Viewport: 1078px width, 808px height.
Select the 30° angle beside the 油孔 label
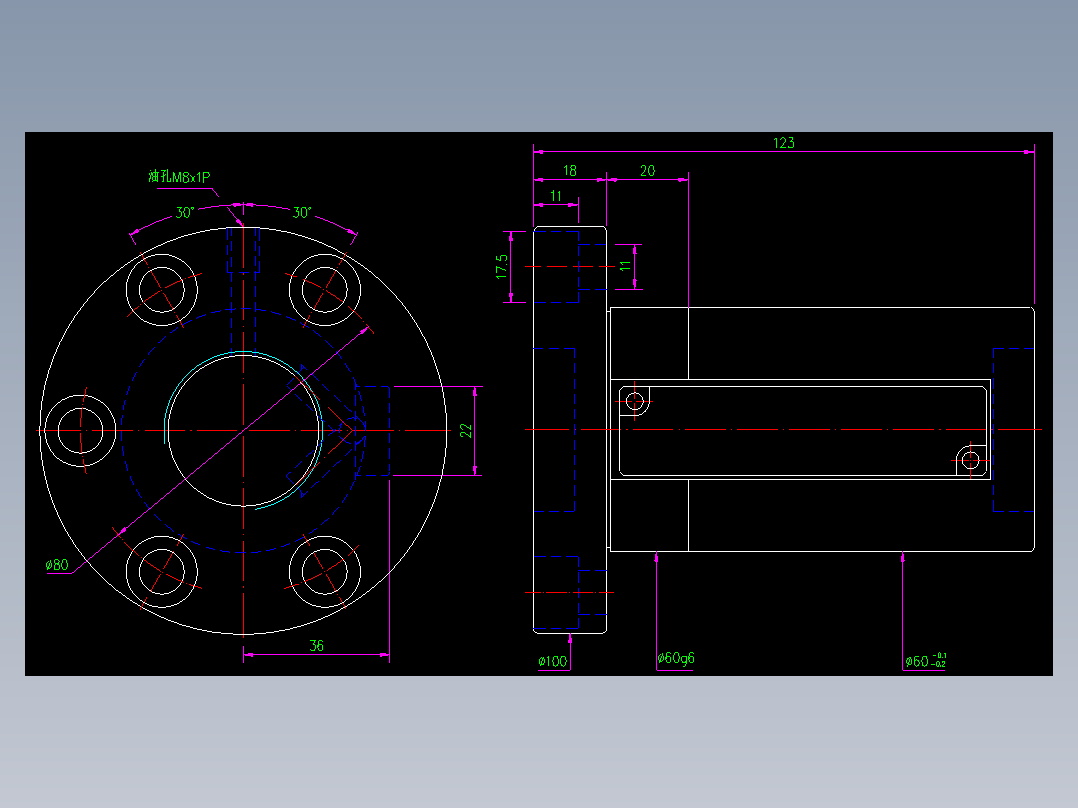185,212
